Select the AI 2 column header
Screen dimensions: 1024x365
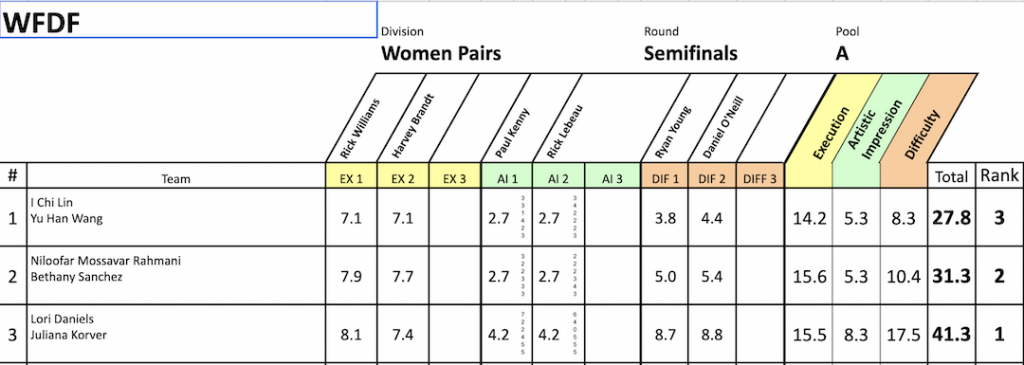pyautogui.click(x=558, y=178)
